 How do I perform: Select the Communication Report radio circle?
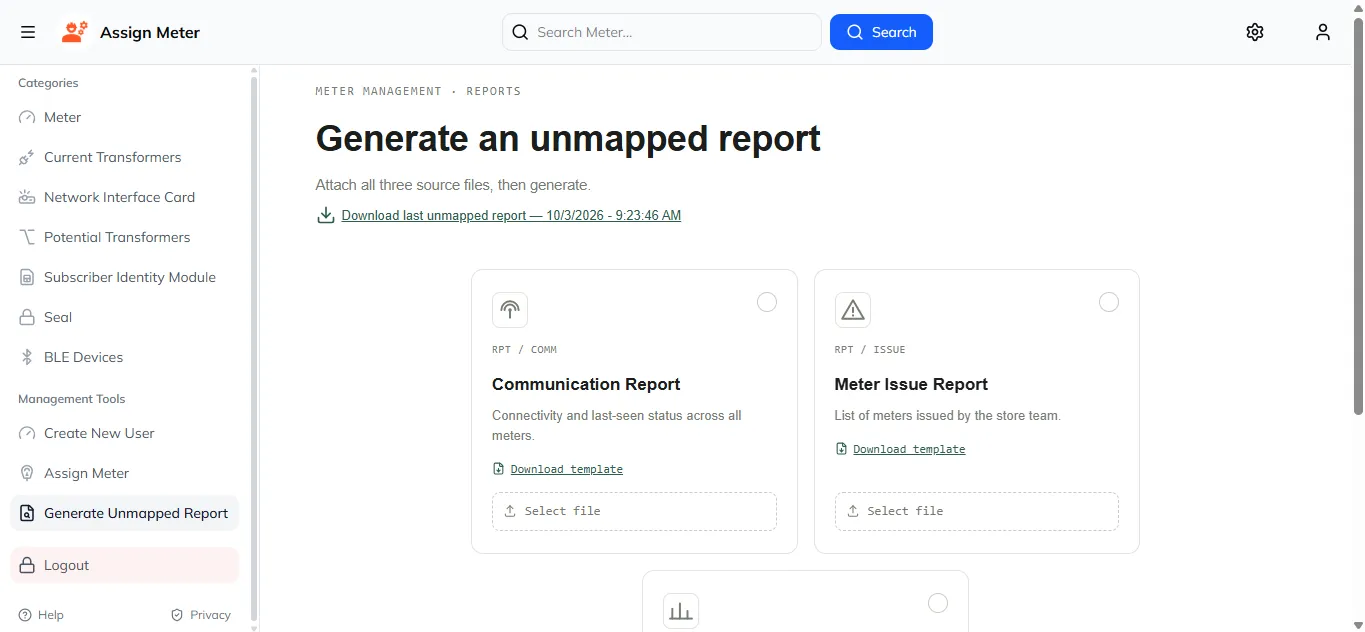click(x=767, y=302)
